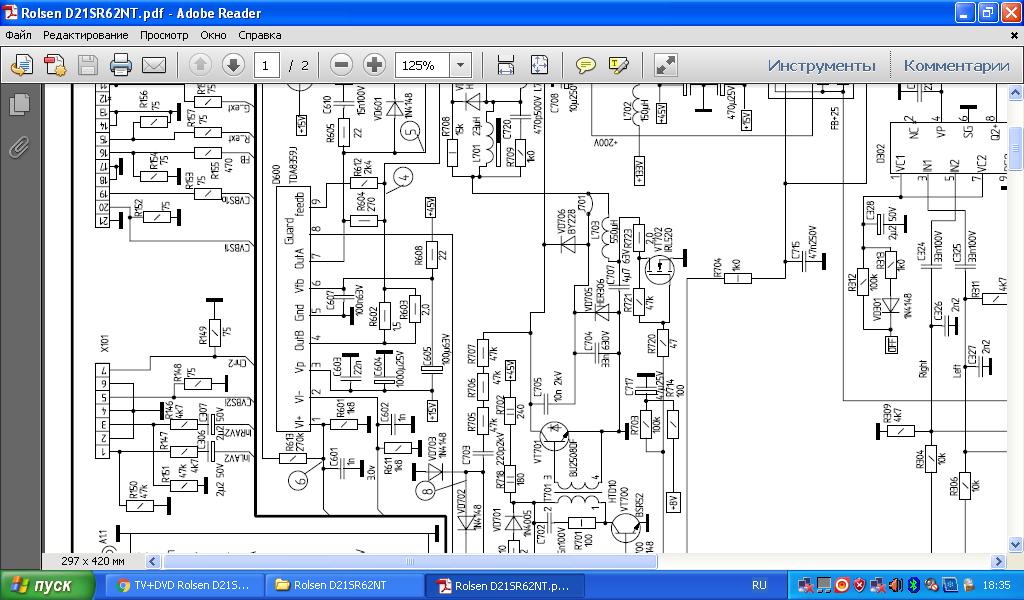Click the zoom in plus button

[x=375, y=66]
